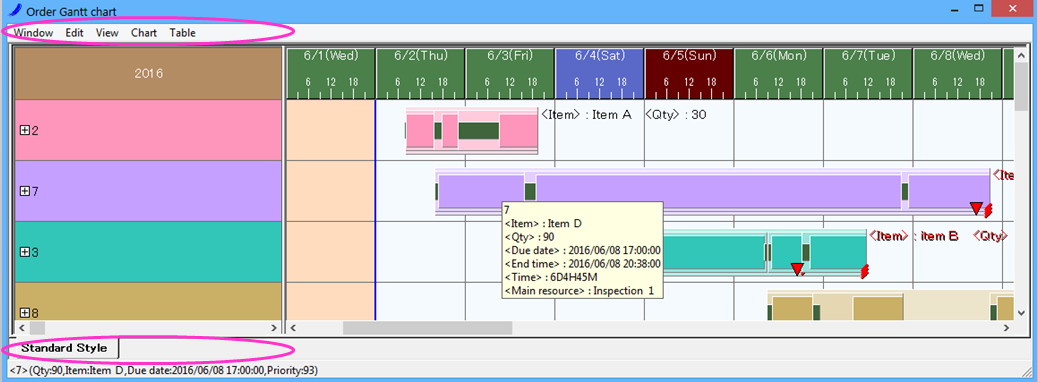Viewport: 1038px width, 382px height.
Task: Click the red lightning late marker on order 7
Action: tap(988, 211)
